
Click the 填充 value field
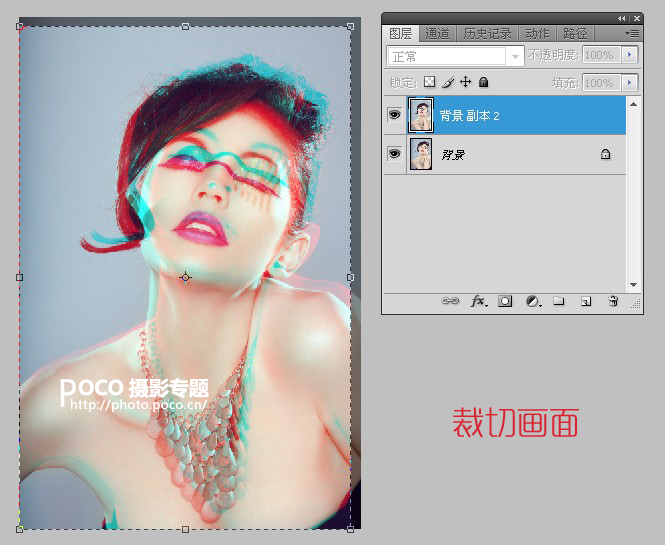[601, 83]
